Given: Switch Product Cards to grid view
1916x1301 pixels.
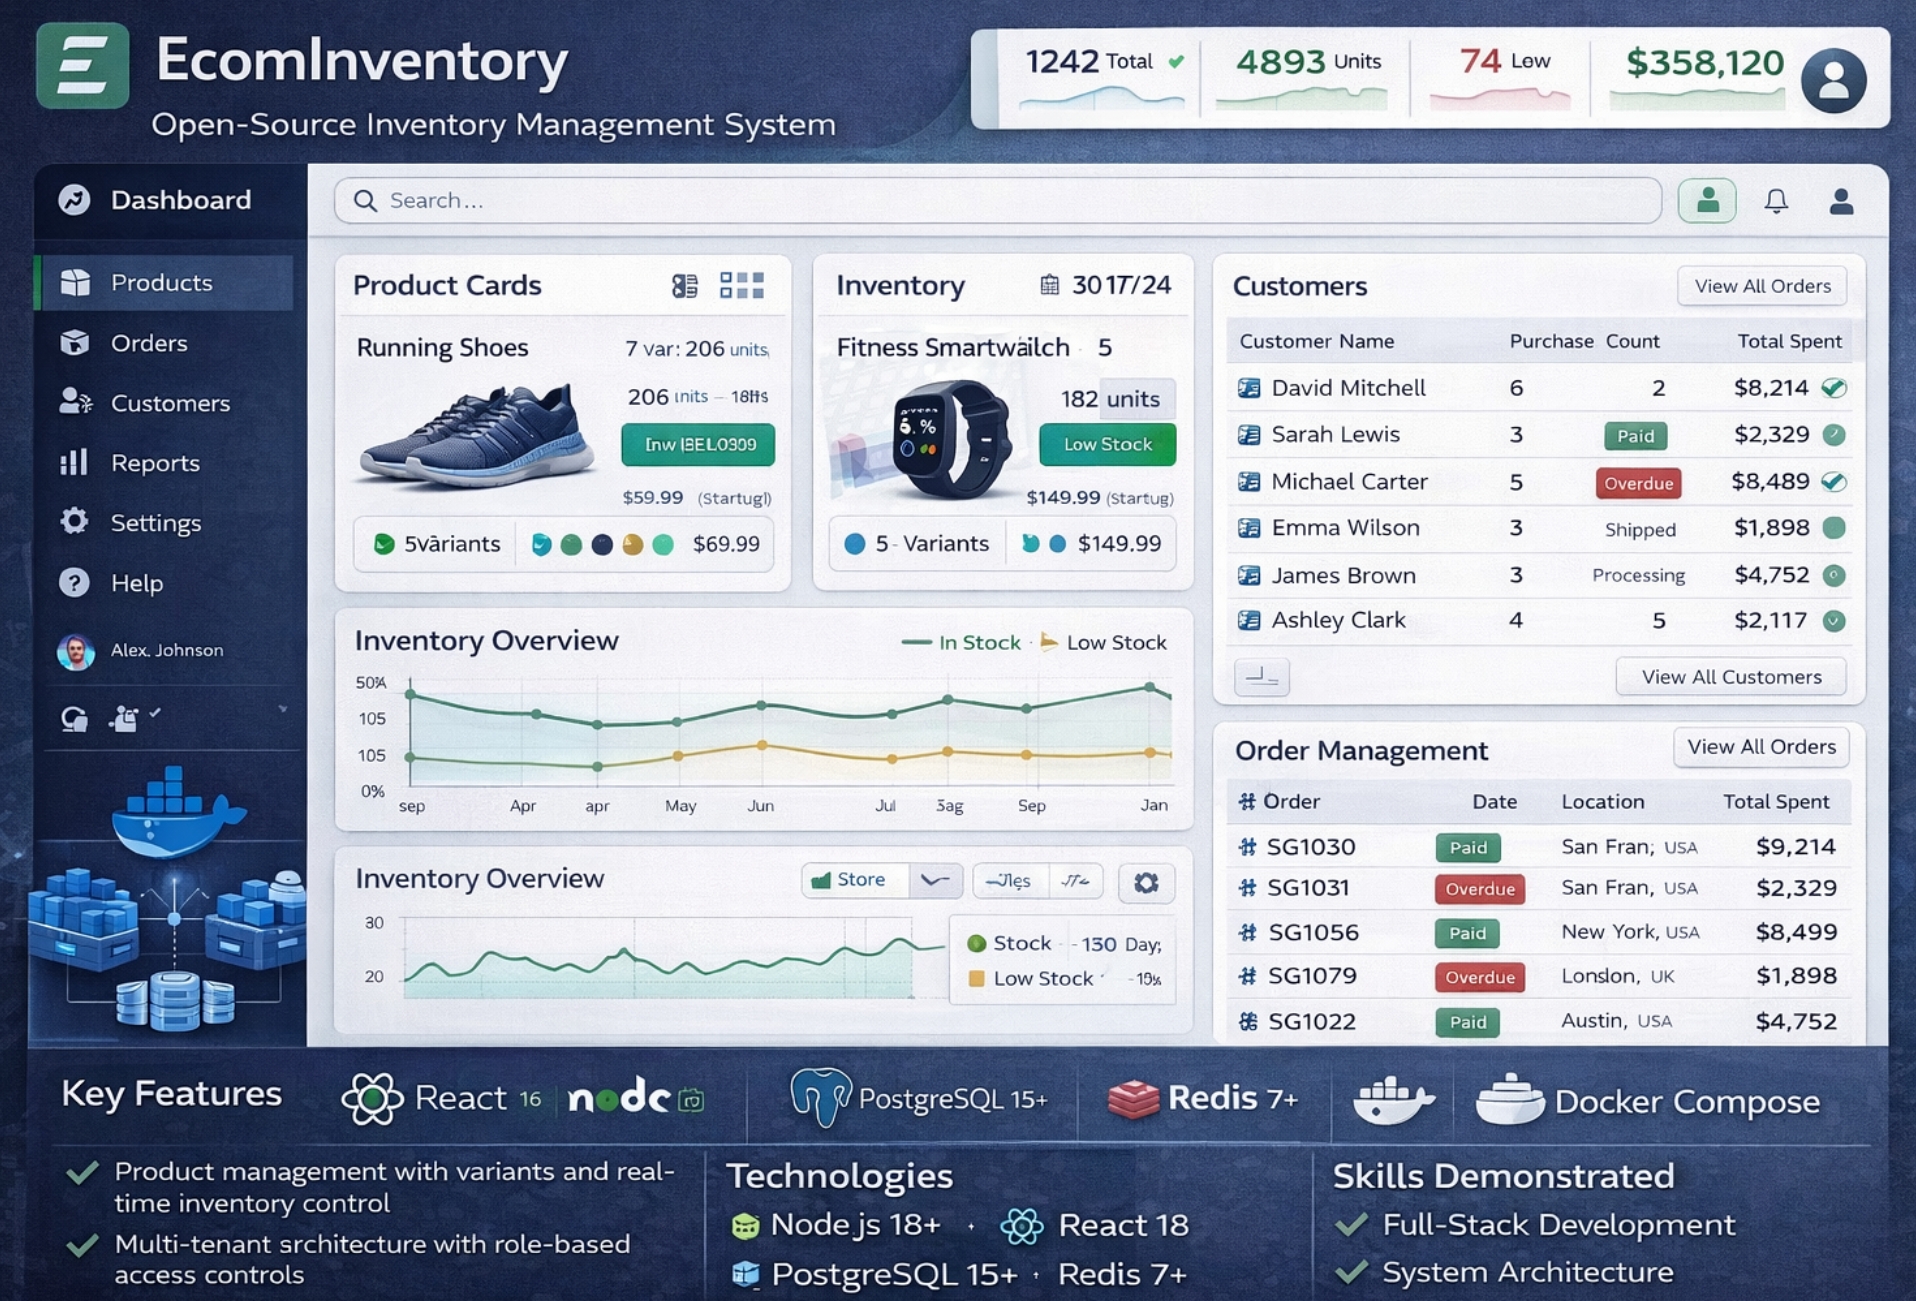Looking at the screenshot, I should pos(741,285).
